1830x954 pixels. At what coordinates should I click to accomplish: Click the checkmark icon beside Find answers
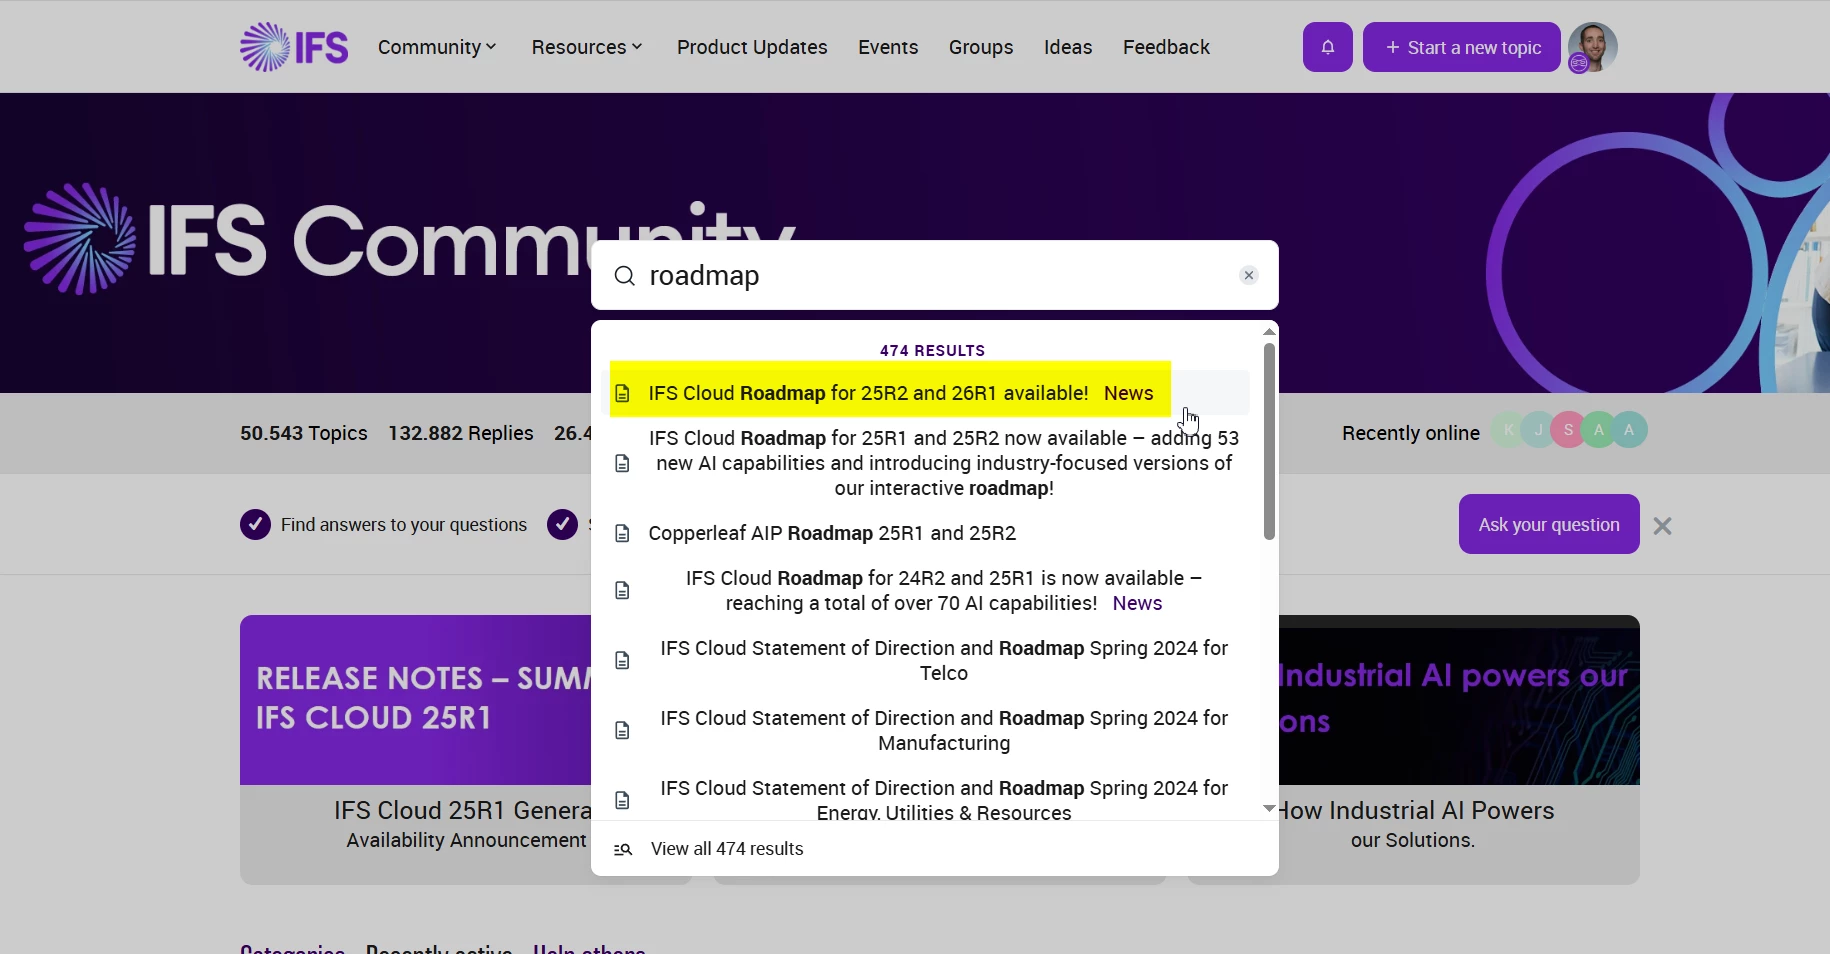tap(255, 525)
